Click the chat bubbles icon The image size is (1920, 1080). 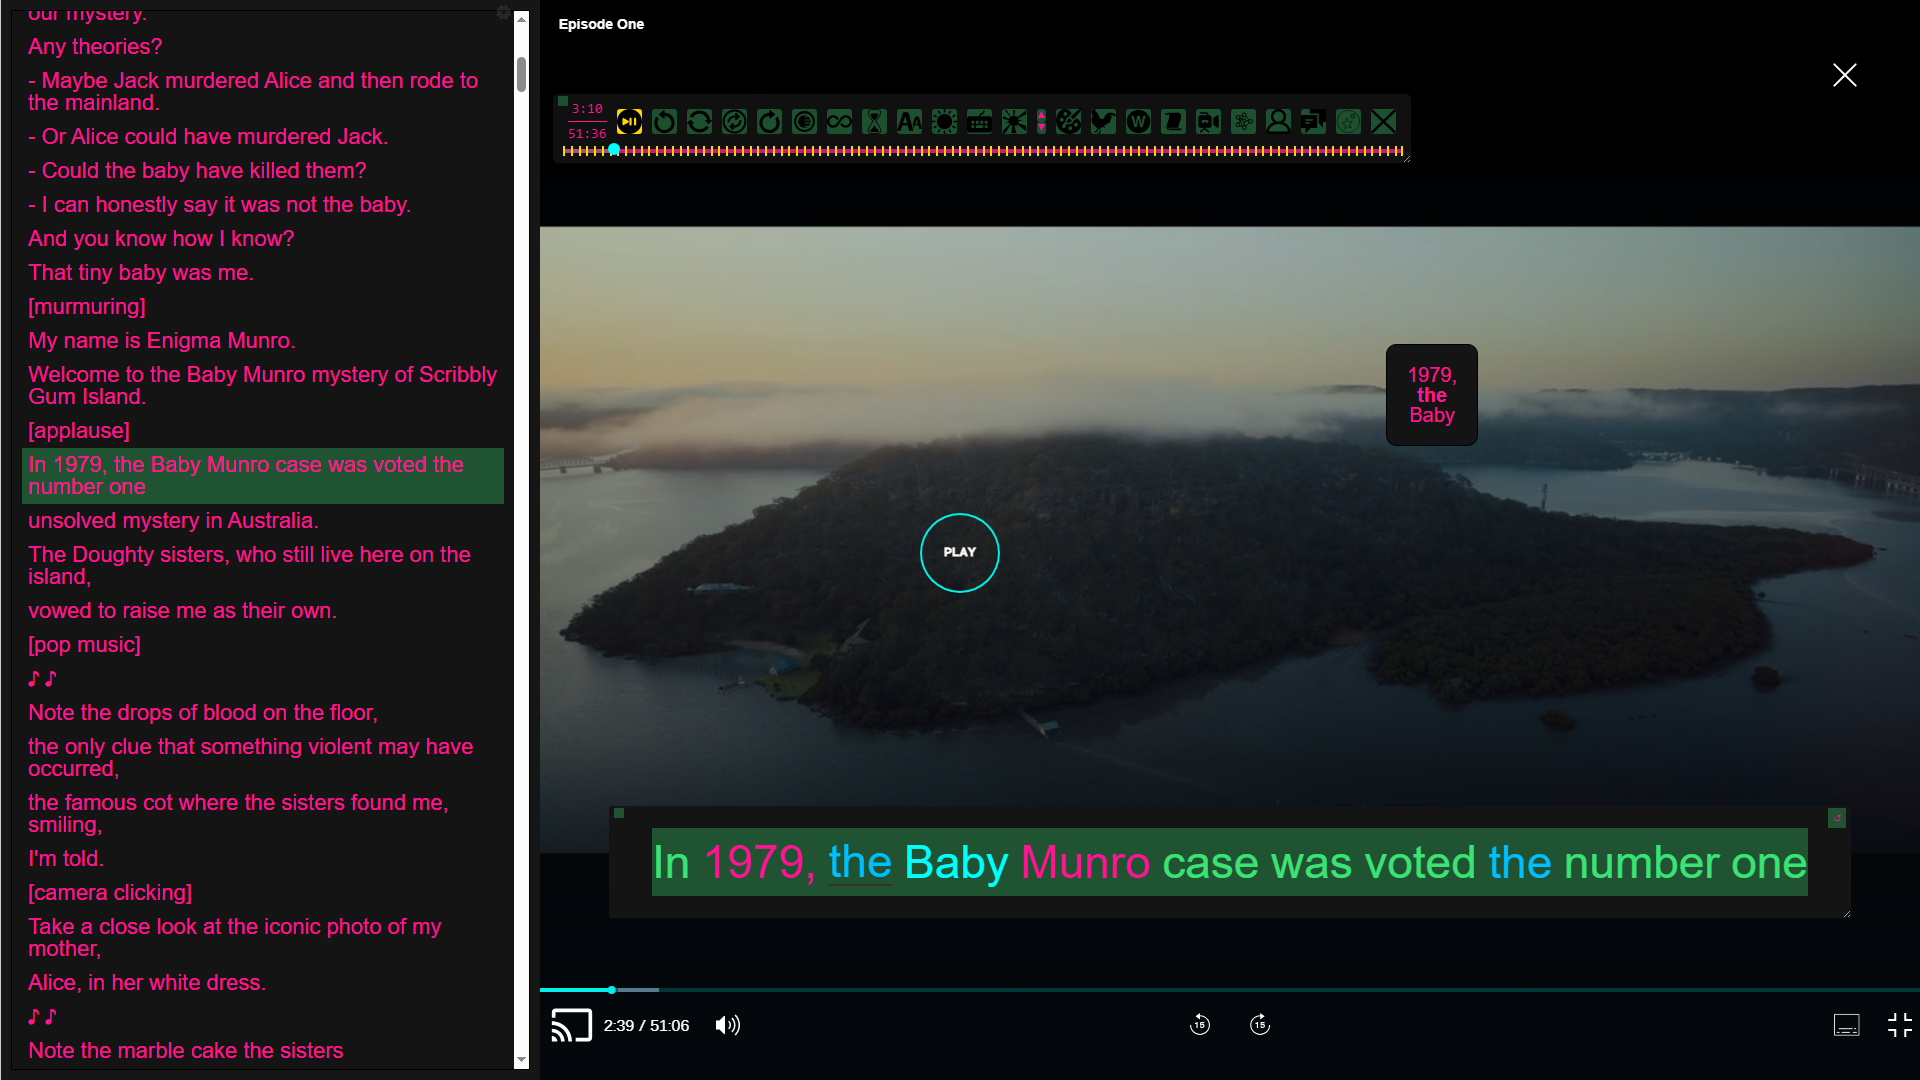1313,122
